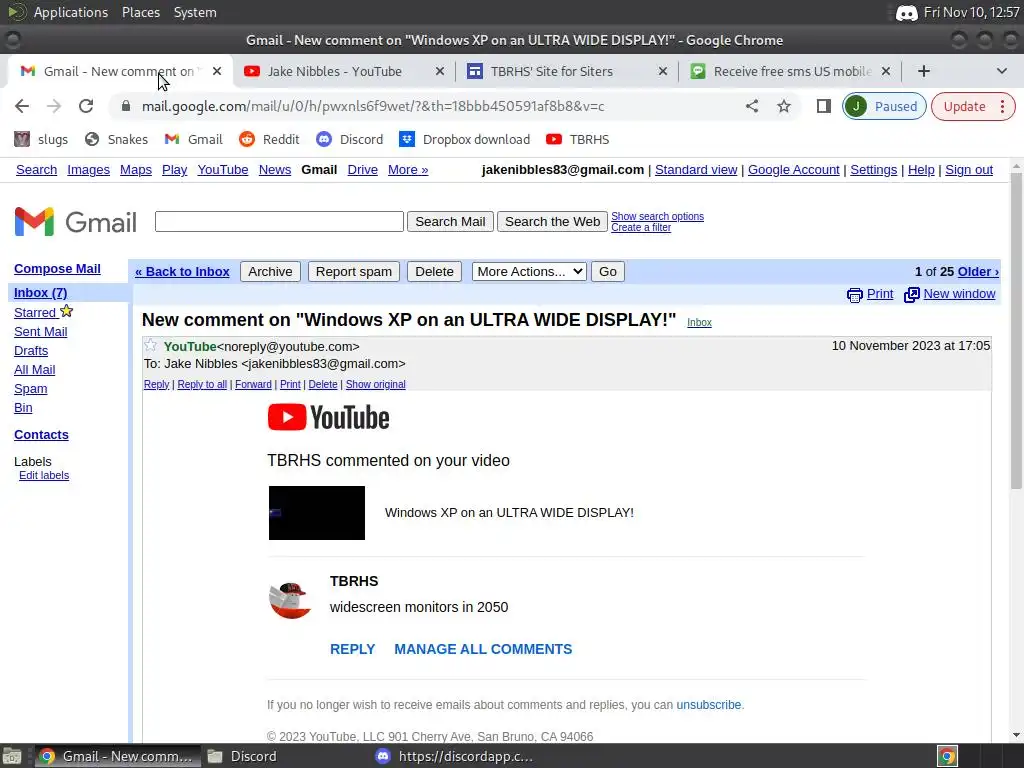Bookmark this page with the star icon
The width and height of the screenshot is (1024, 768).
(x=784, y=106)
